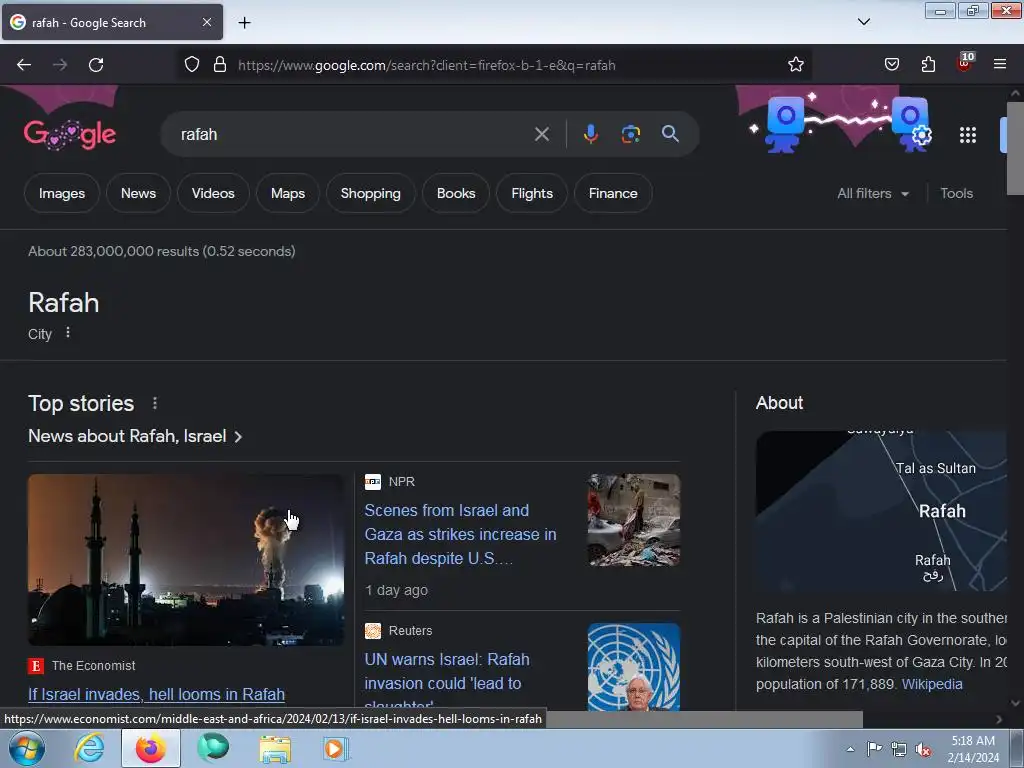Screen dimensions: 1024x768
Task: Click the browser forward arrow
Action: click(x=60, y=65)
